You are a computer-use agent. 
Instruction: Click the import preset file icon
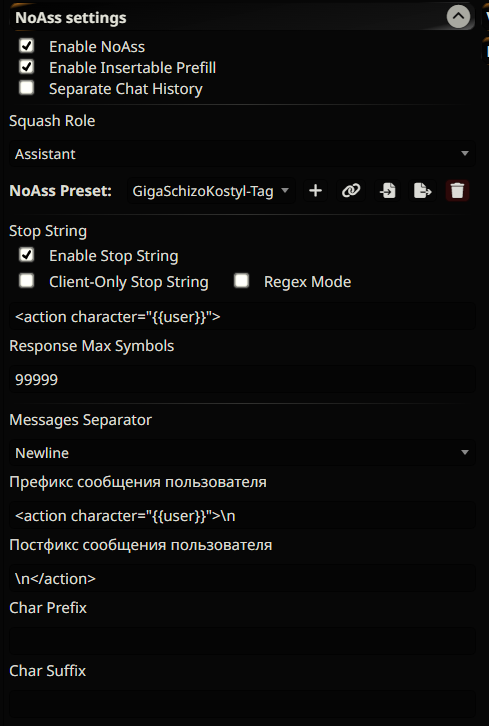tap(388, 191)
